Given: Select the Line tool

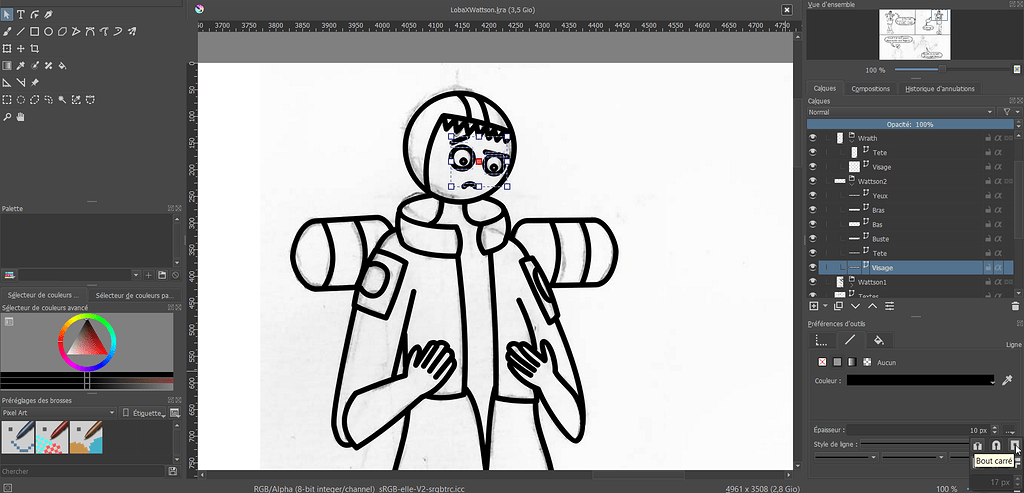Looking at the screenshot, I should coord(21,31).
